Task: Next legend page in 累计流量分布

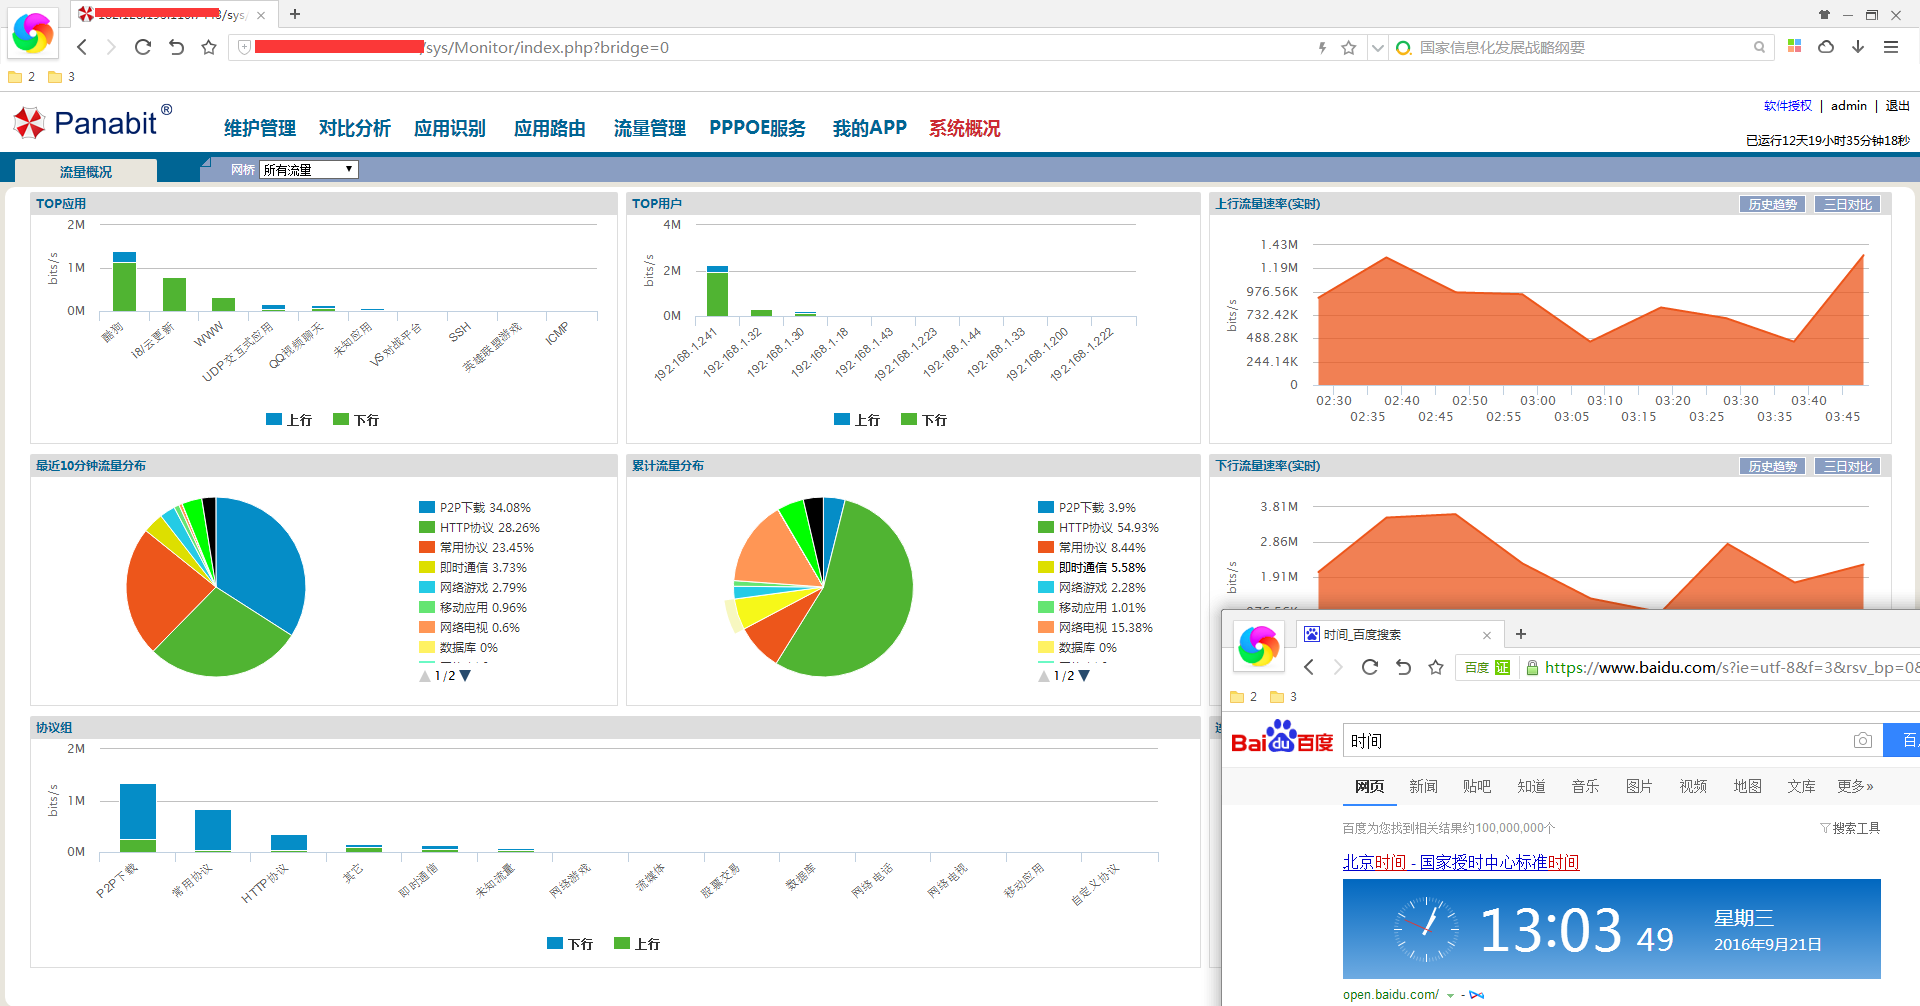Action: (x=1084, y=676)
